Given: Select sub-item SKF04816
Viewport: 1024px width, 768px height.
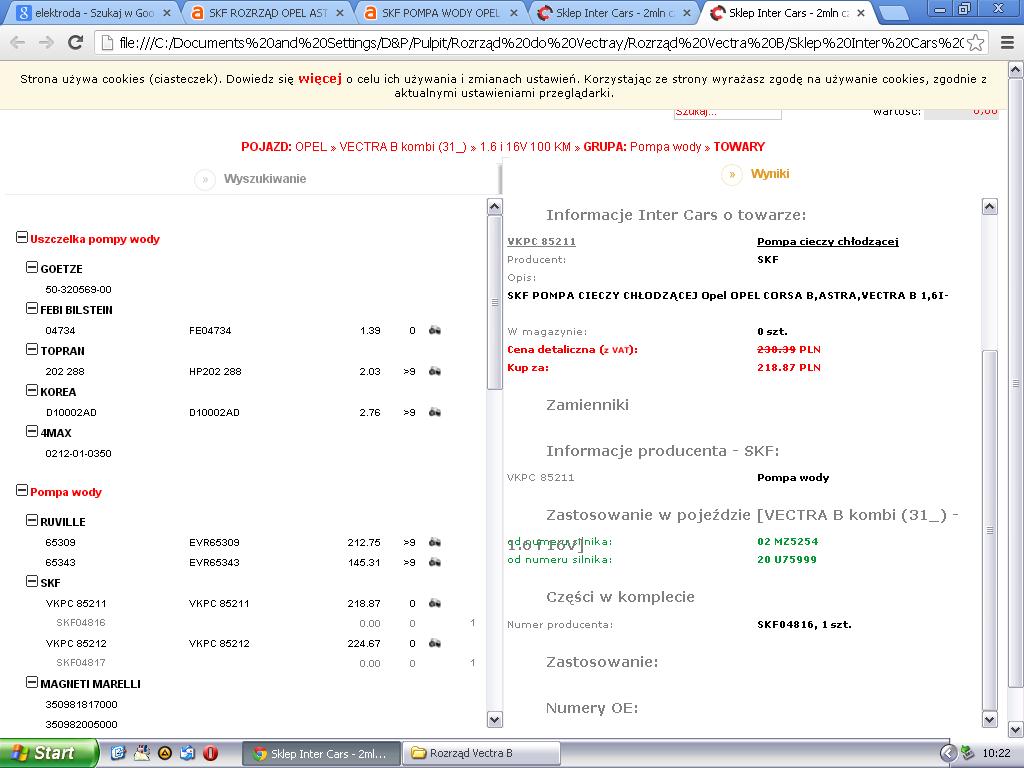Looking at the screenshot, I should 81,623.
